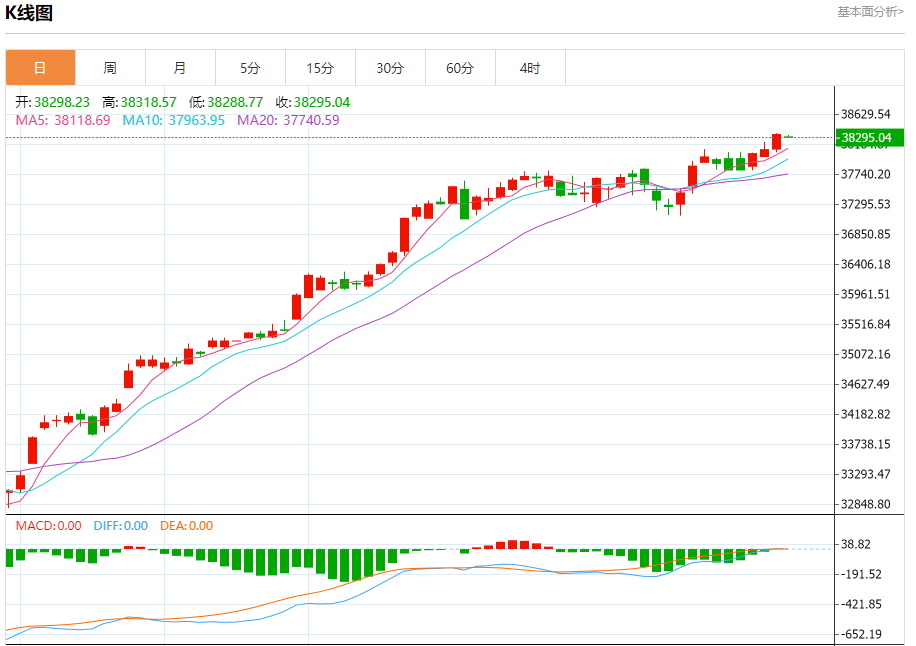Screen dimensions: 916x646
Task: Click the 37740.20 axis label
Action: pos(866,174)
